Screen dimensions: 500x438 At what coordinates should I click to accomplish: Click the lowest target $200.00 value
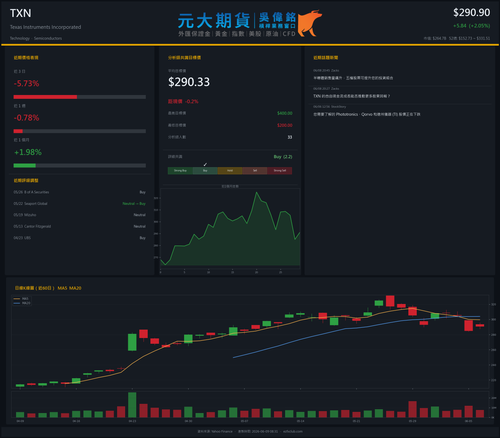click(285, 125)
